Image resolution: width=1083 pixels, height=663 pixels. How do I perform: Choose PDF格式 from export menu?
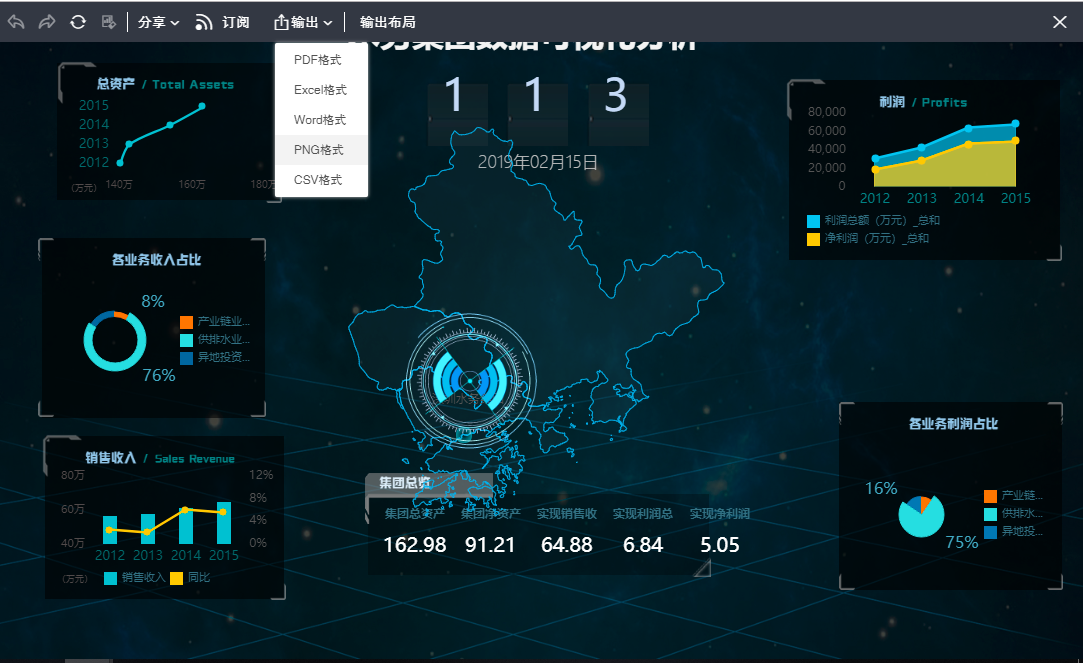(319, 60)
